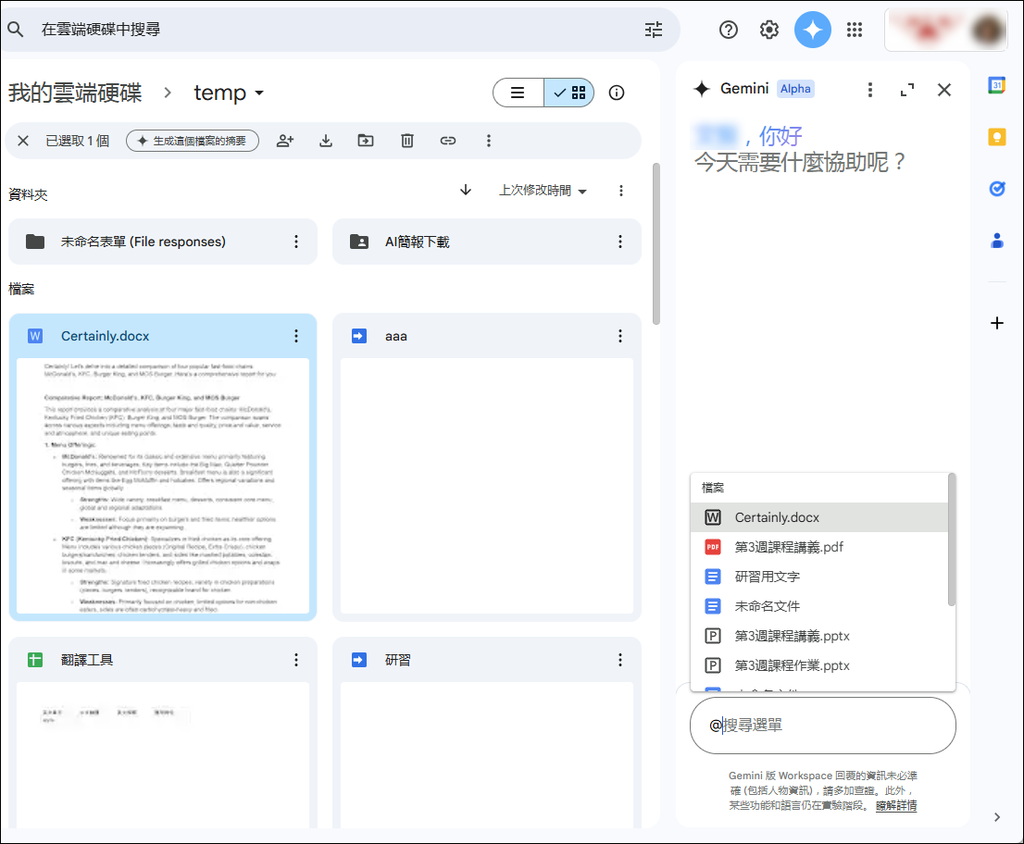Image resolution: width=1024 pixels, height=844 pixels.
Task: Open the 瞭解詳情 link
Action: pyautogui.click(x=896, y=805)
